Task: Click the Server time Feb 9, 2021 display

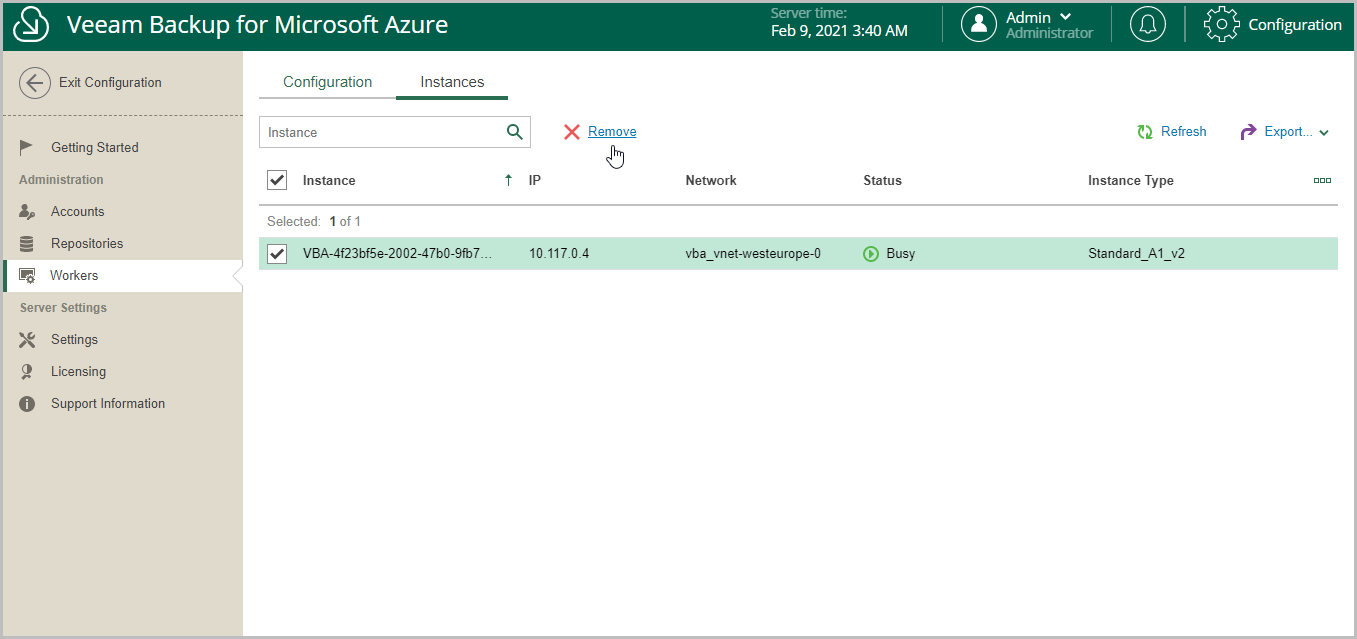Action: click(839, 23)
